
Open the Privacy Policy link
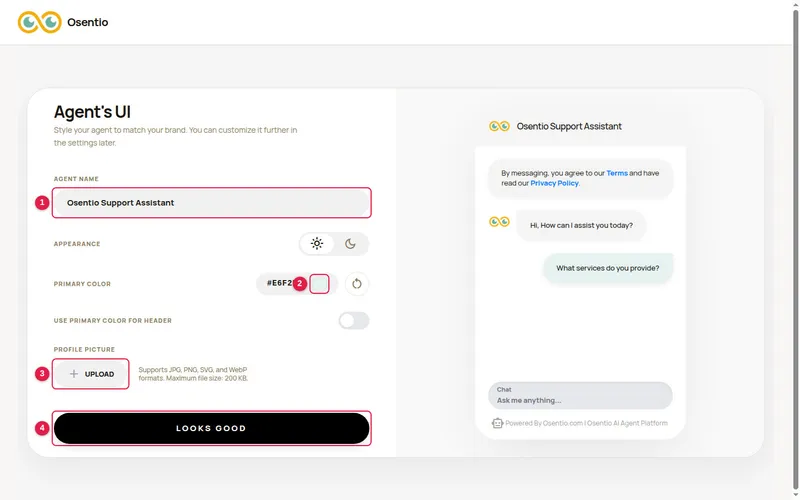click(554, 183)
